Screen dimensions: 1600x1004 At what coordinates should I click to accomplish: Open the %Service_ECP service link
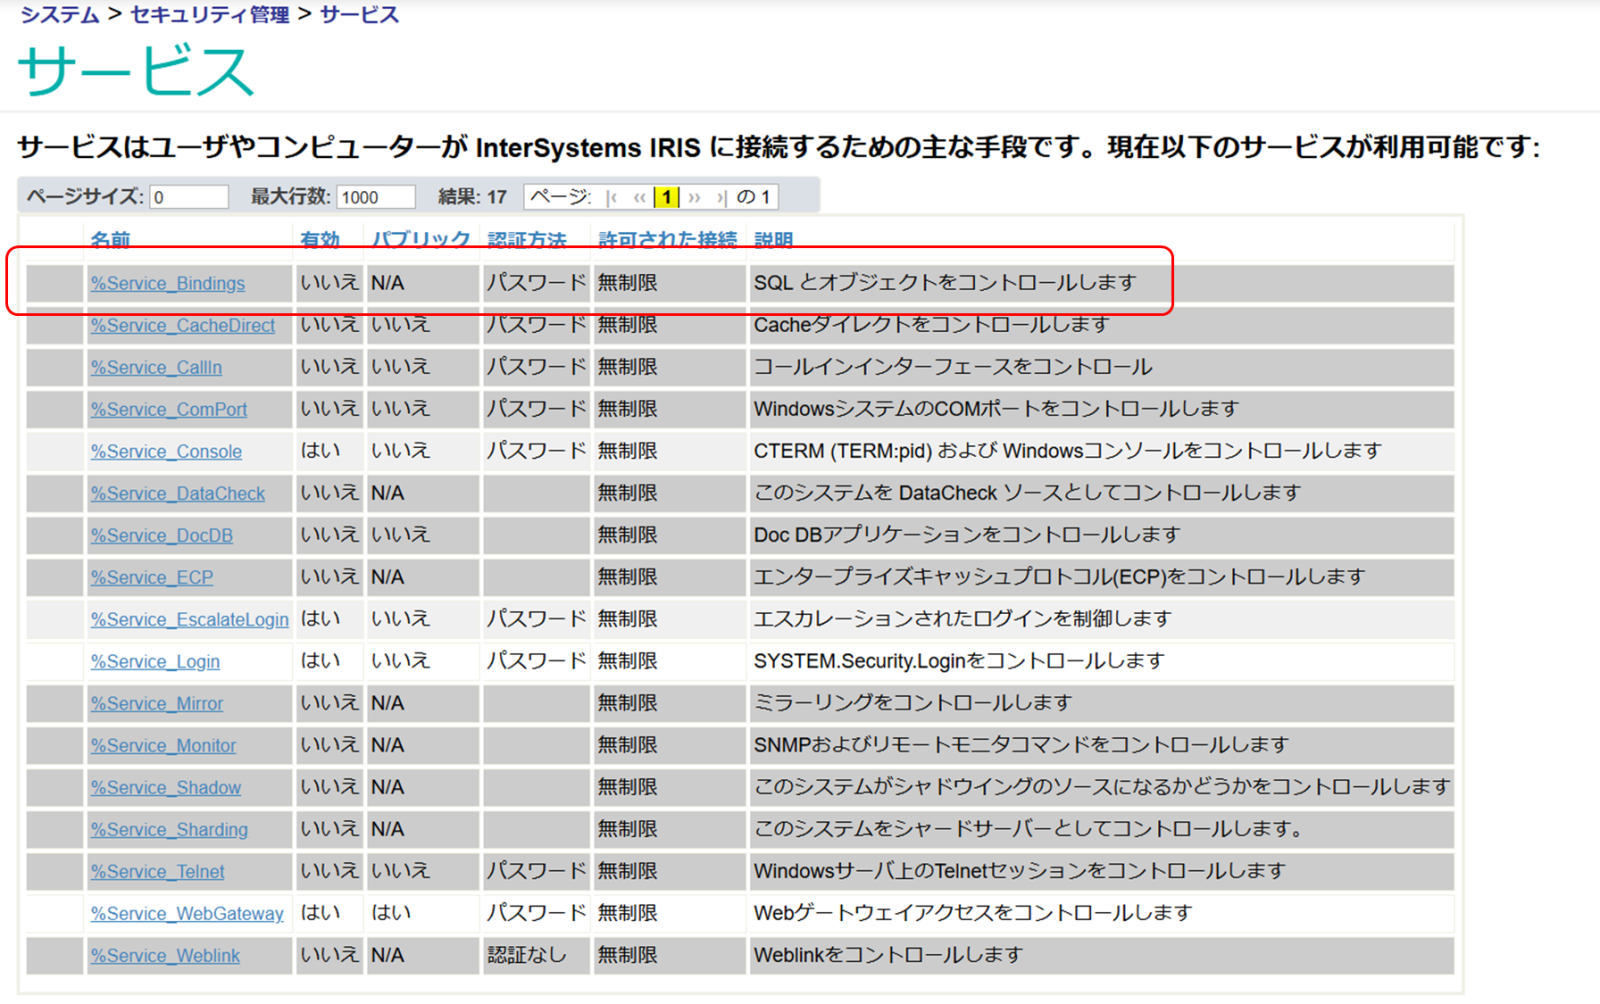(x=151, y=578)
